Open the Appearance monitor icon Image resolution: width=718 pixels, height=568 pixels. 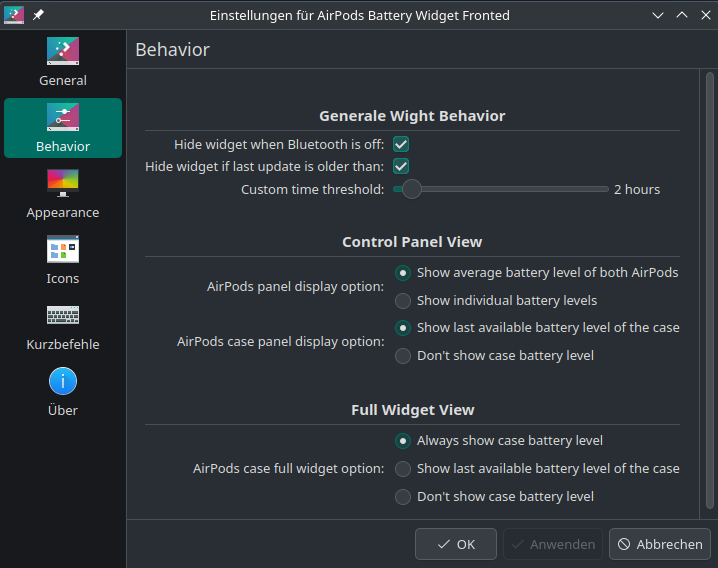pyautogui.click(x=63, y=183)
